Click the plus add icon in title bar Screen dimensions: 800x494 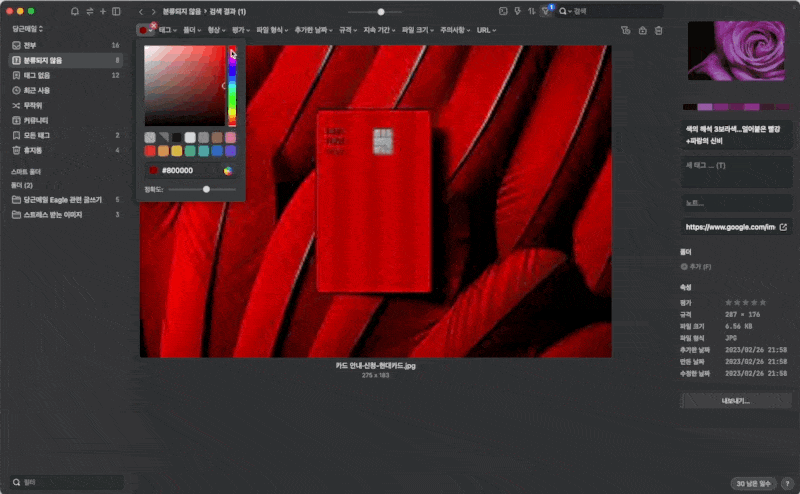[103, 11]
